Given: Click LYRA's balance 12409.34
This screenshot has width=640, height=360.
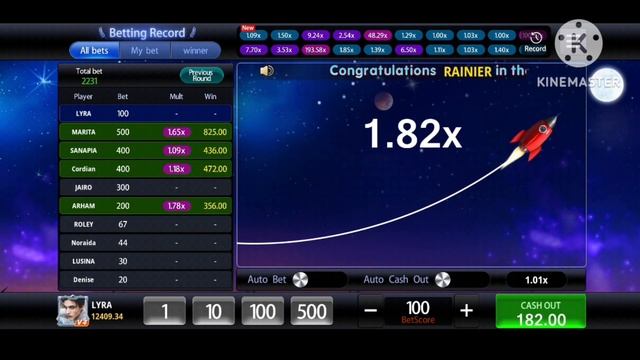Looking at the screenshot, I should coord(107,316).
